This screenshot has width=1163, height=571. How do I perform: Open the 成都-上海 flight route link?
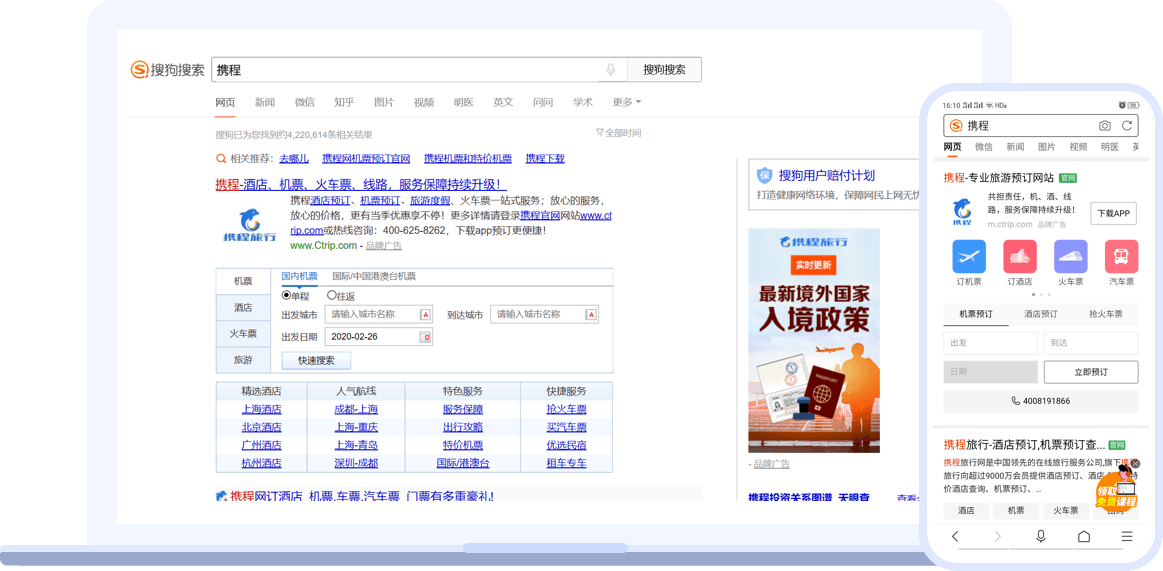pos(356,409)
